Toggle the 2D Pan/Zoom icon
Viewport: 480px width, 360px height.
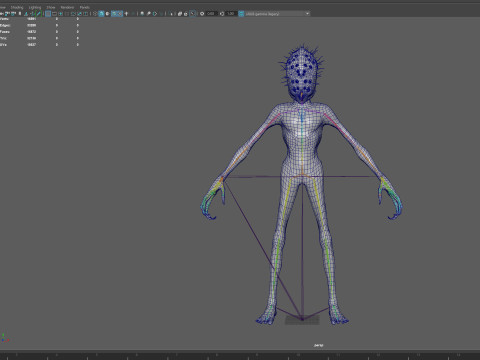32,14
